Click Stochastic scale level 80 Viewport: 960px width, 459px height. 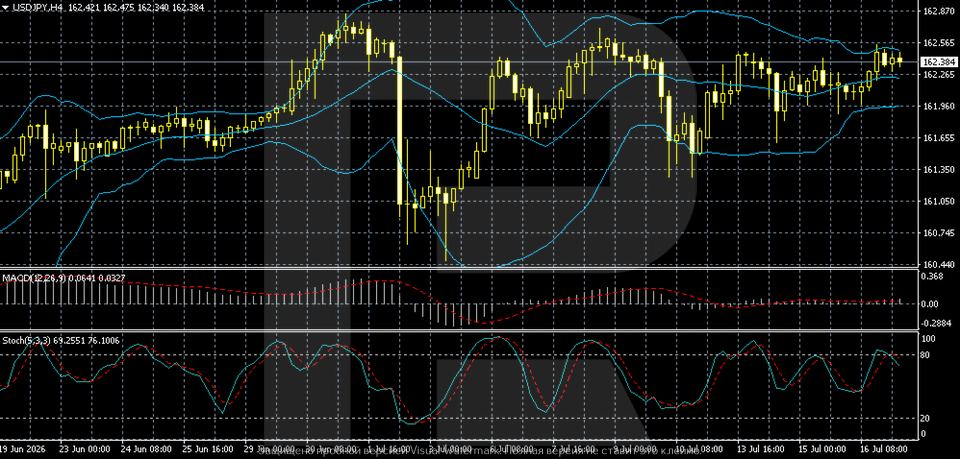click(926, 355)
